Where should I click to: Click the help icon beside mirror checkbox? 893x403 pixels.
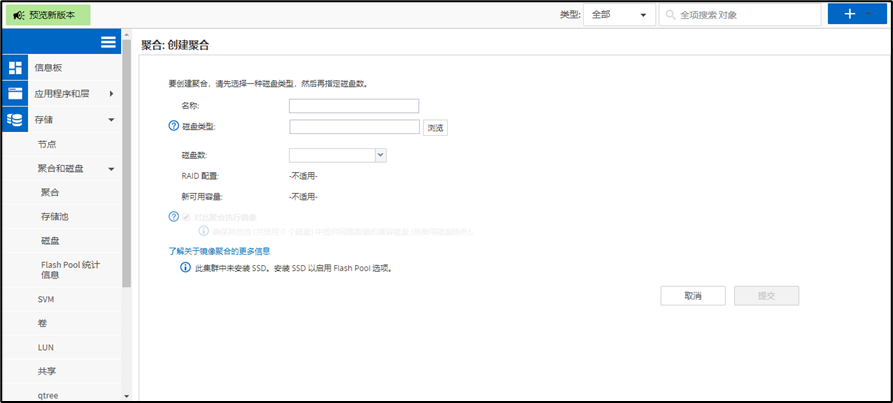(x=173, y=217)
